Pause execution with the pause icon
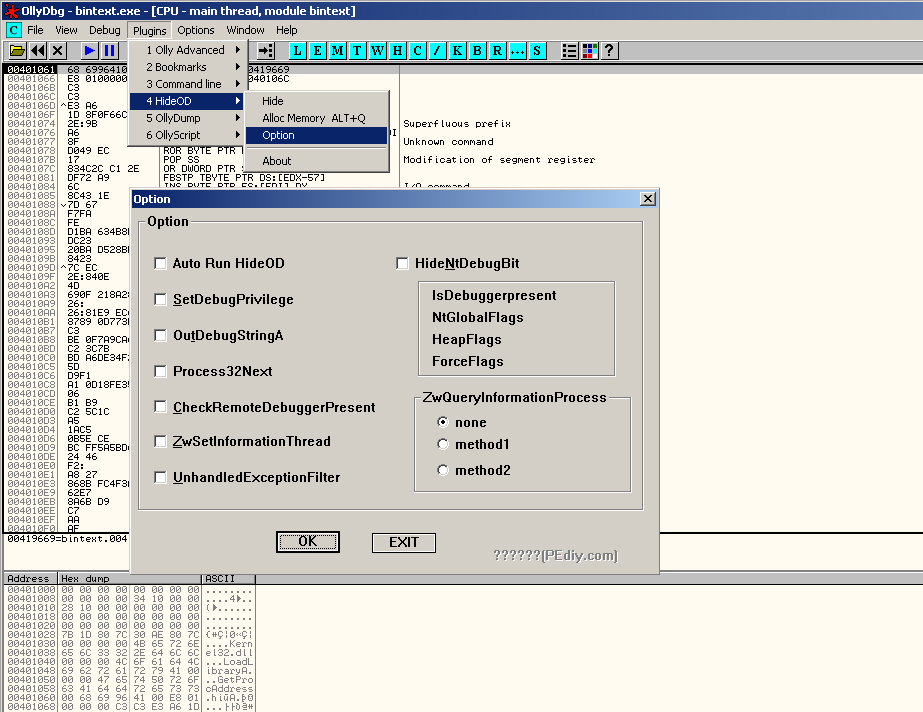 pos(110,50)
